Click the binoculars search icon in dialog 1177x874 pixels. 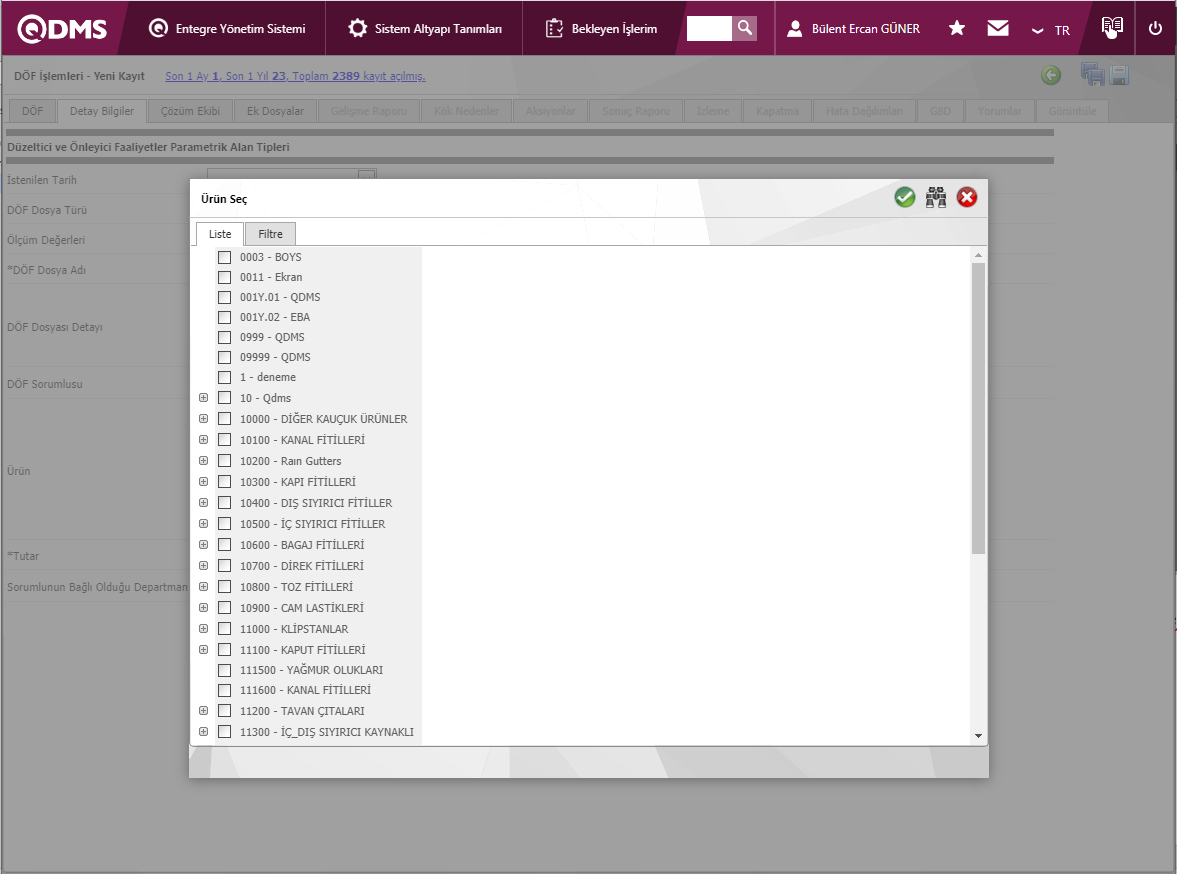(x=936, y=198)
